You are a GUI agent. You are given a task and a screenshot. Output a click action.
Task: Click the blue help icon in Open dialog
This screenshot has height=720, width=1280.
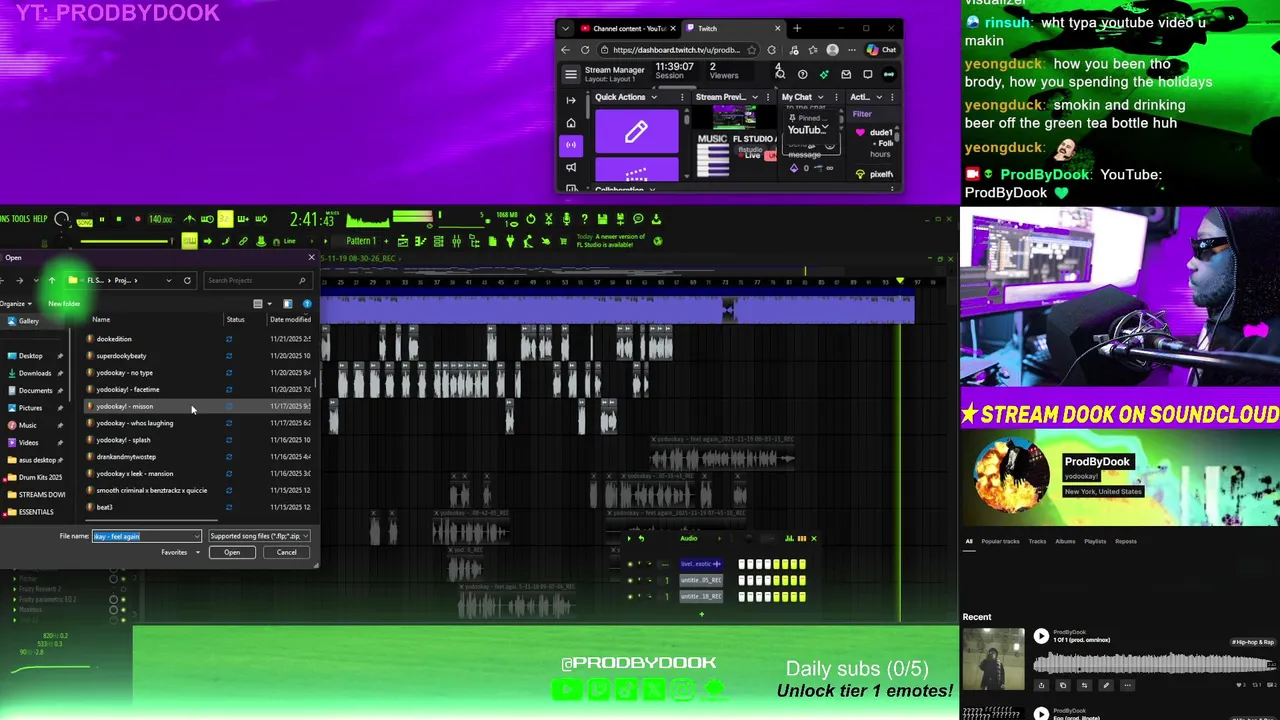coord(307,304)
